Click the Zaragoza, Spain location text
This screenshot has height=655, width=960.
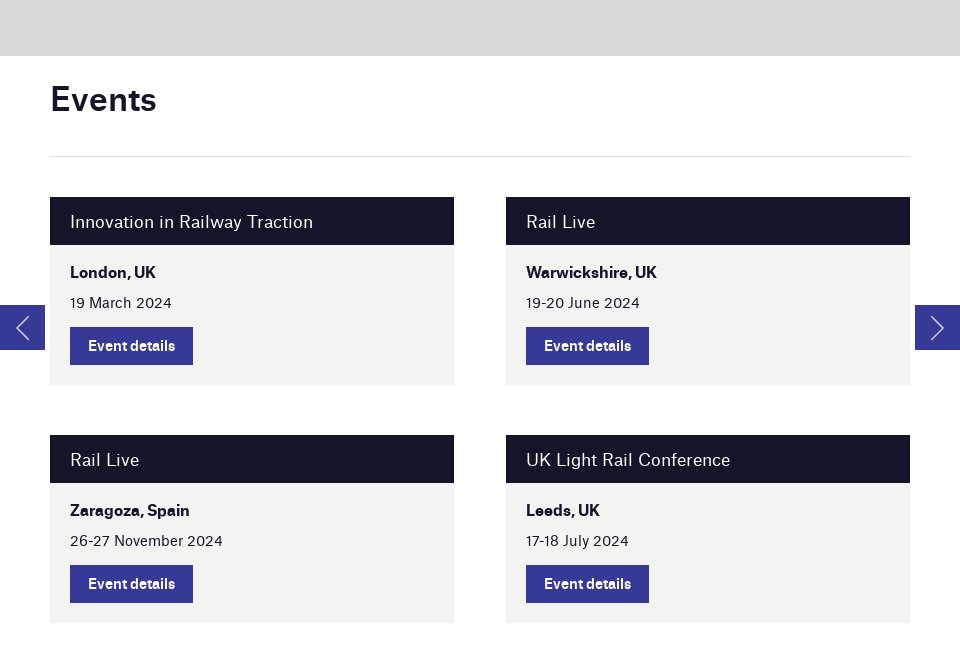[x=129, y=510]
